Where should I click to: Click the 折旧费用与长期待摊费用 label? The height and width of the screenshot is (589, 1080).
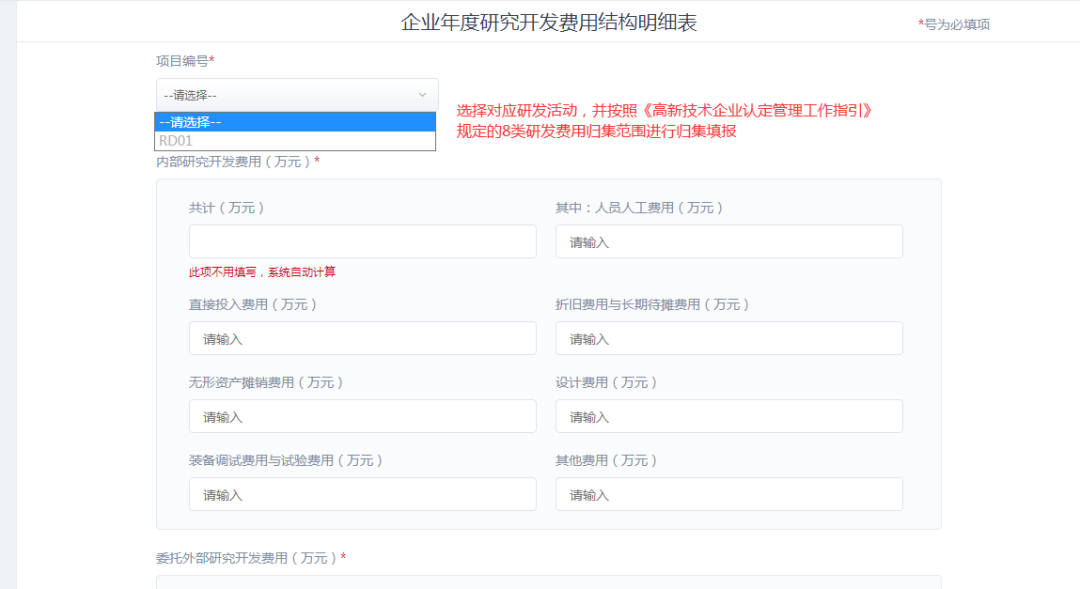[652, 304]
